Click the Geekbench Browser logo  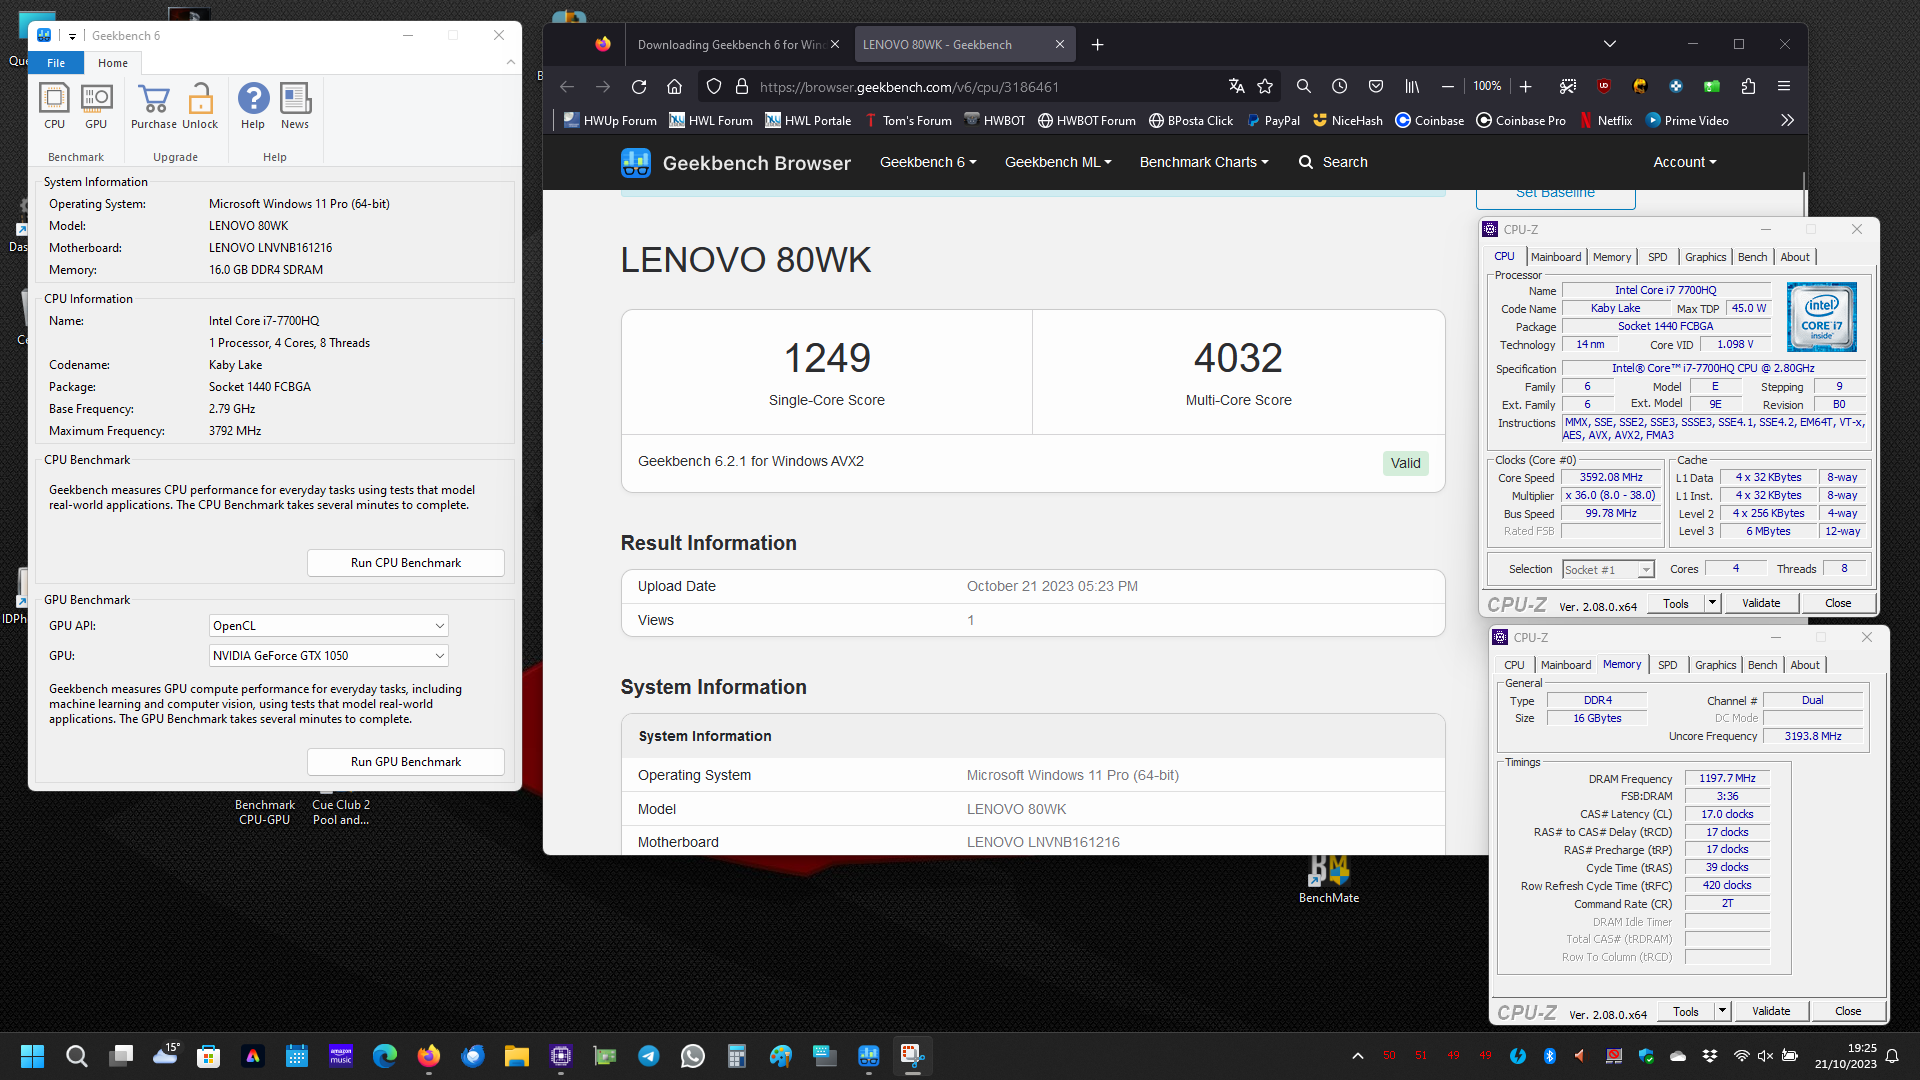(x=736, y=163)
